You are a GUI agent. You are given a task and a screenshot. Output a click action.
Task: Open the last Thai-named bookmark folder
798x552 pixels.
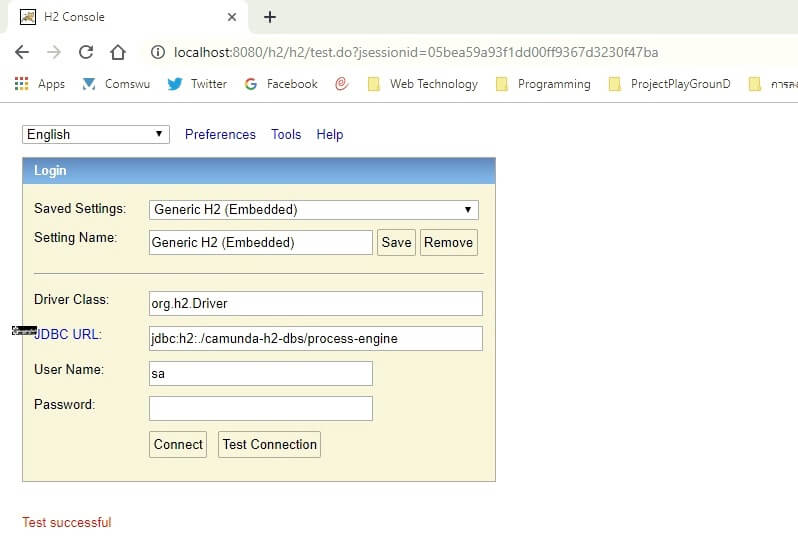point(773,84)
